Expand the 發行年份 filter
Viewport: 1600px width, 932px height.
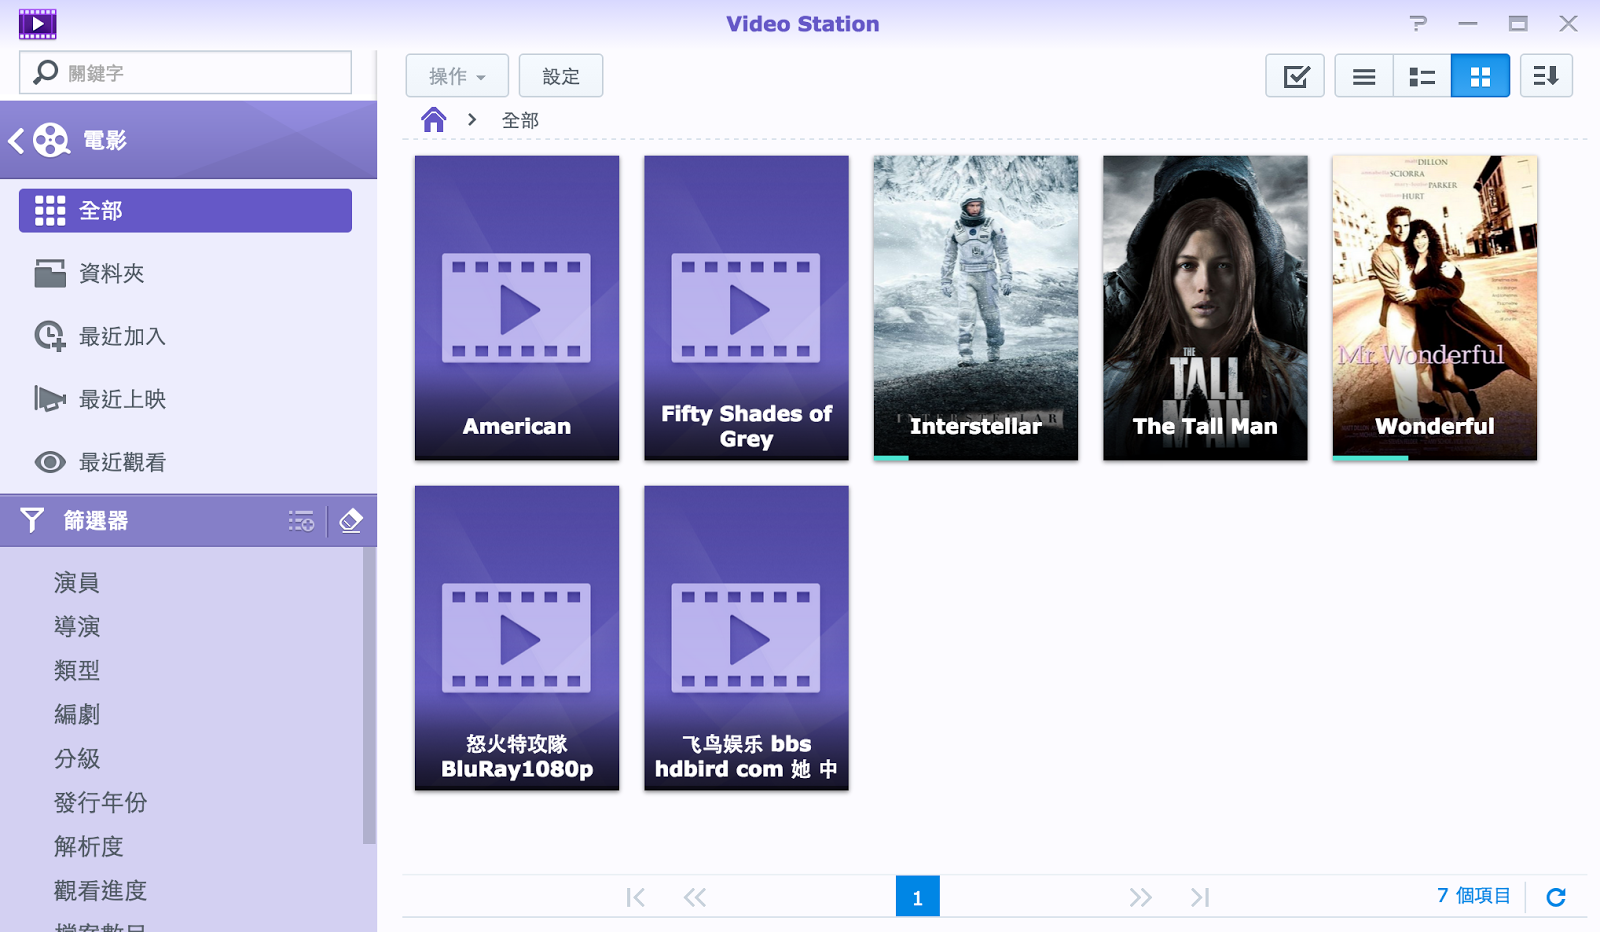pos(100,803)
